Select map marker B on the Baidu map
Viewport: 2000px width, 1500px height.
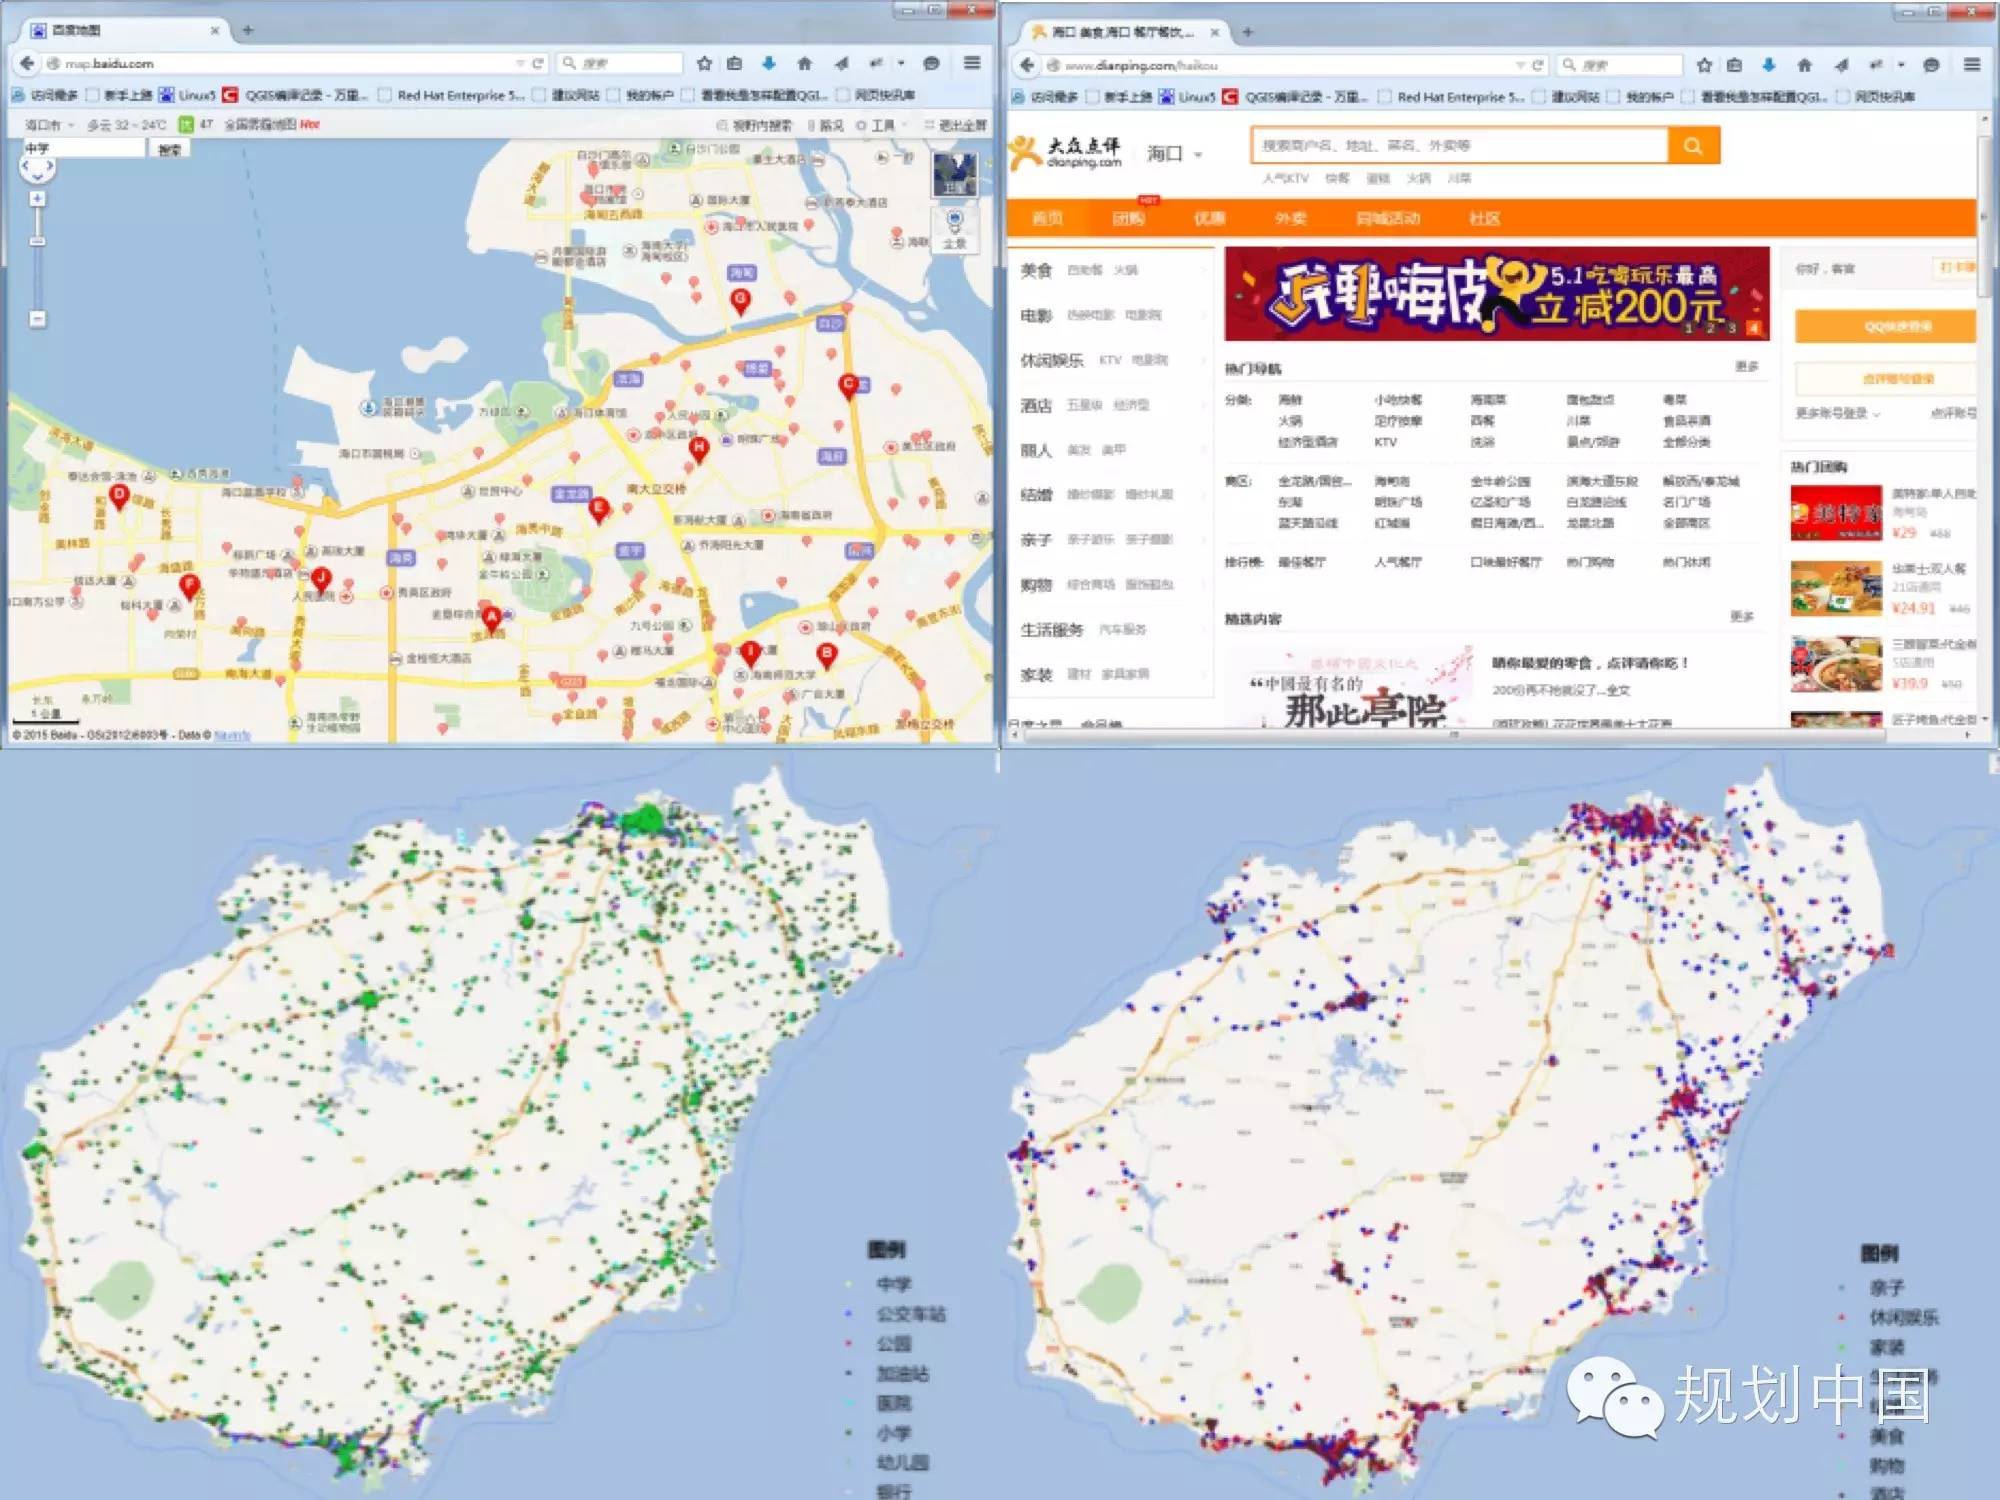point(826,655)
